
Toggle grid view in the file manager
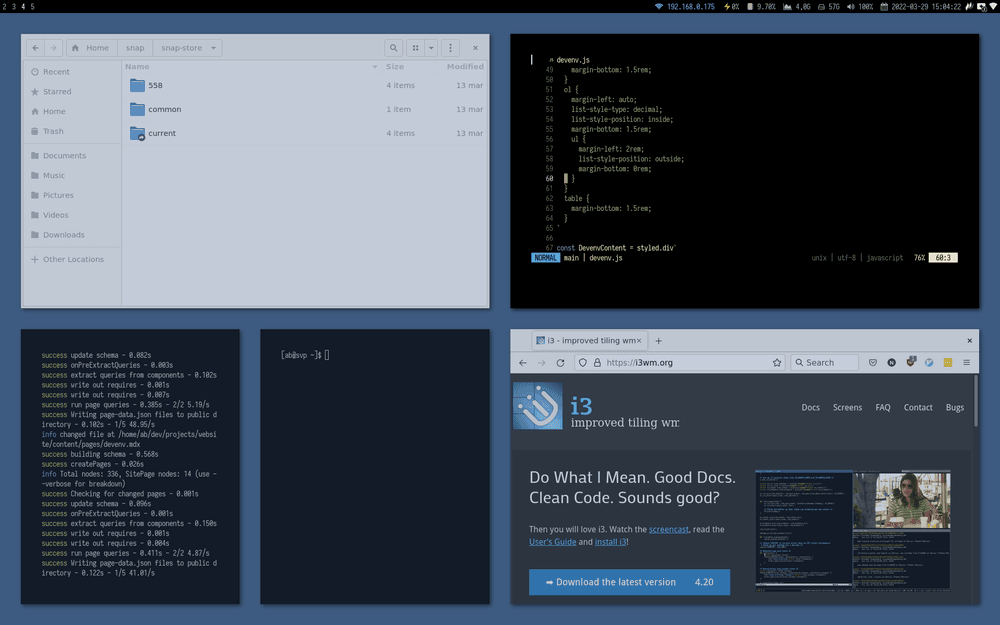coord(415,48)
